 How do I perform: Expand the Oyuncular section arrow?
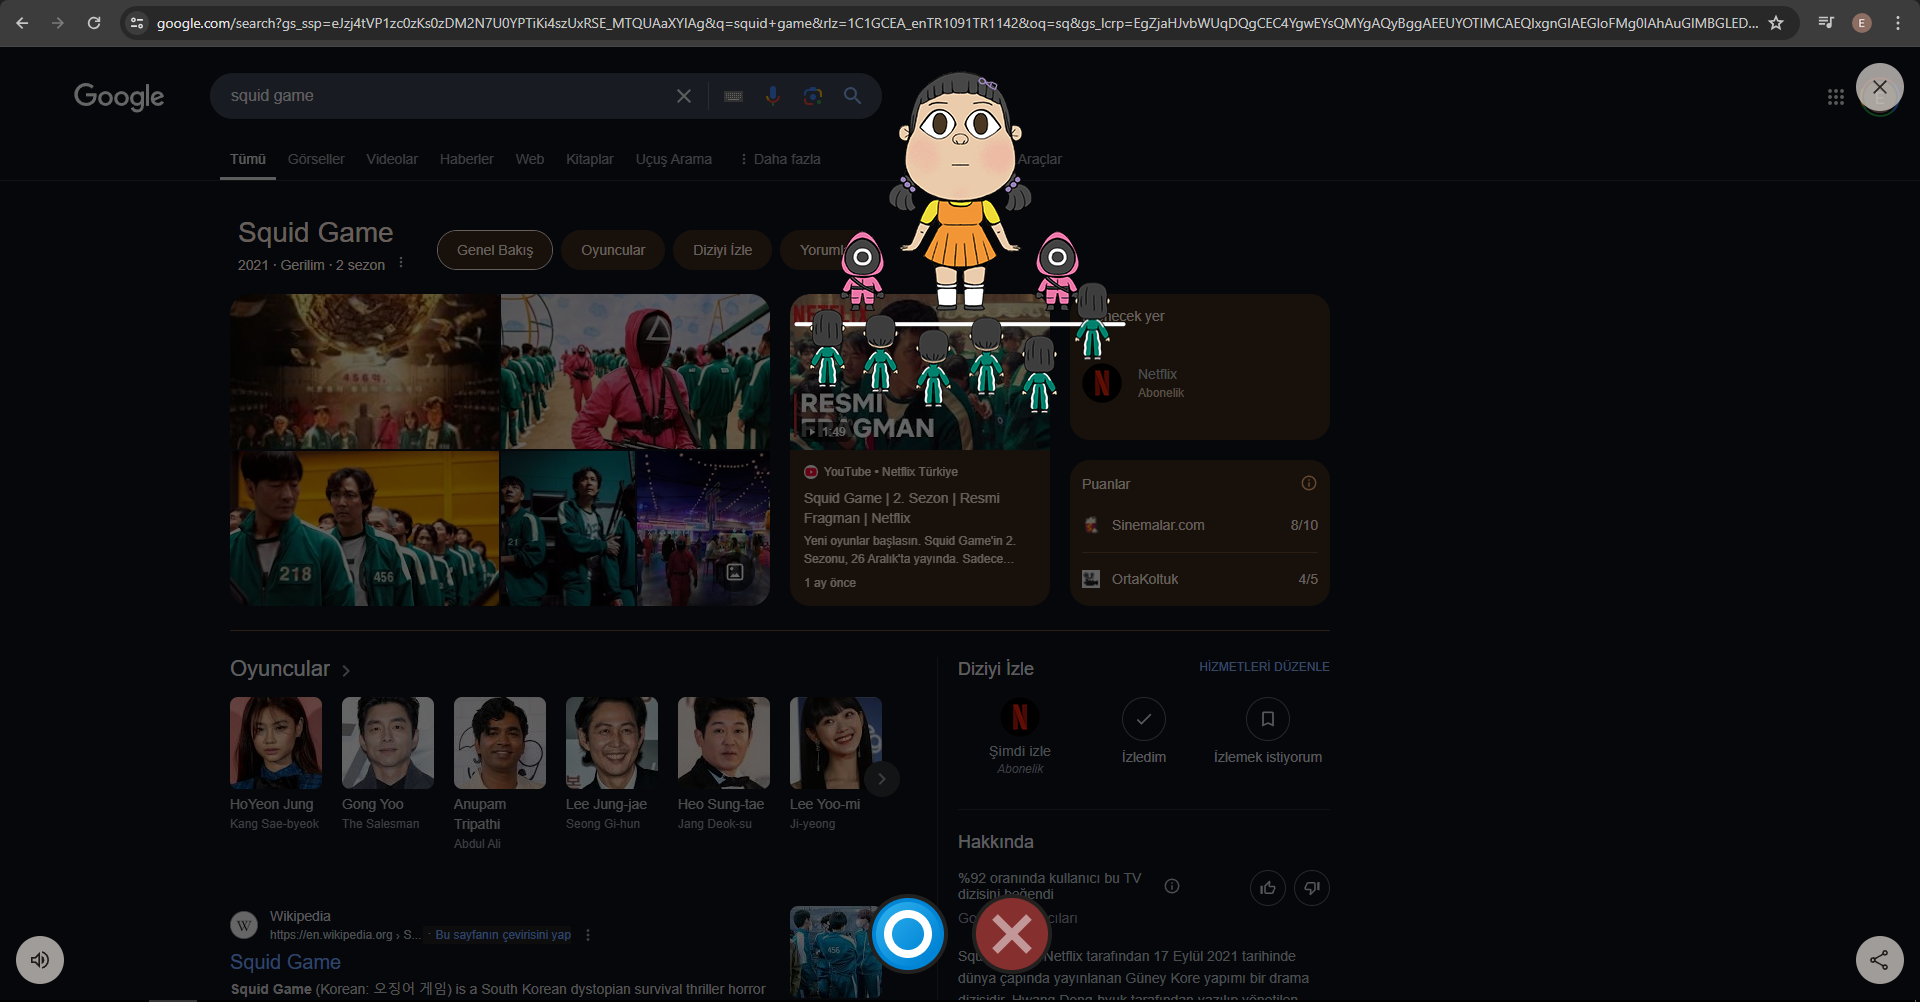(x=346, y=670)
